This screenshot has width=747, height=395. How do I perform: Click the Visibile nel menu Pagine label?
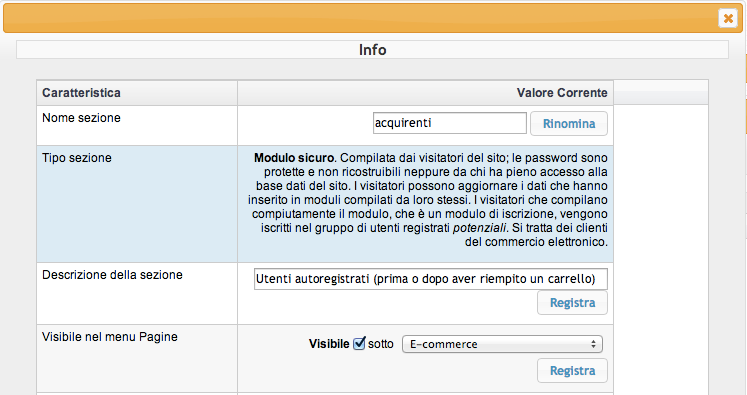pos(110,337)
